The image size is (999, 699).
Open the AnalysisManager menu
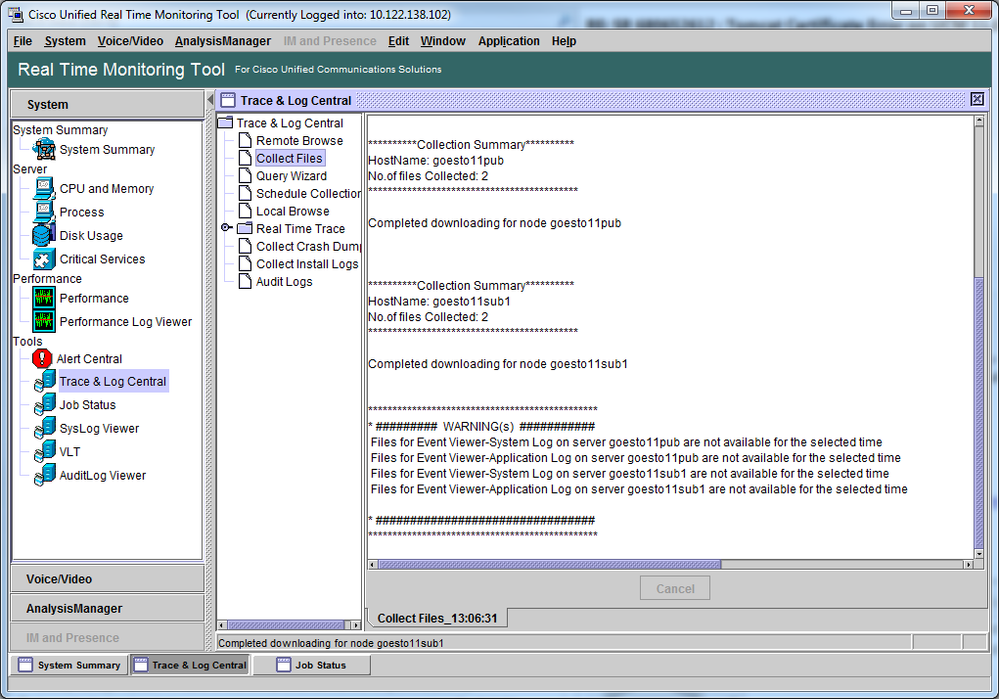(x=223, y=41)
